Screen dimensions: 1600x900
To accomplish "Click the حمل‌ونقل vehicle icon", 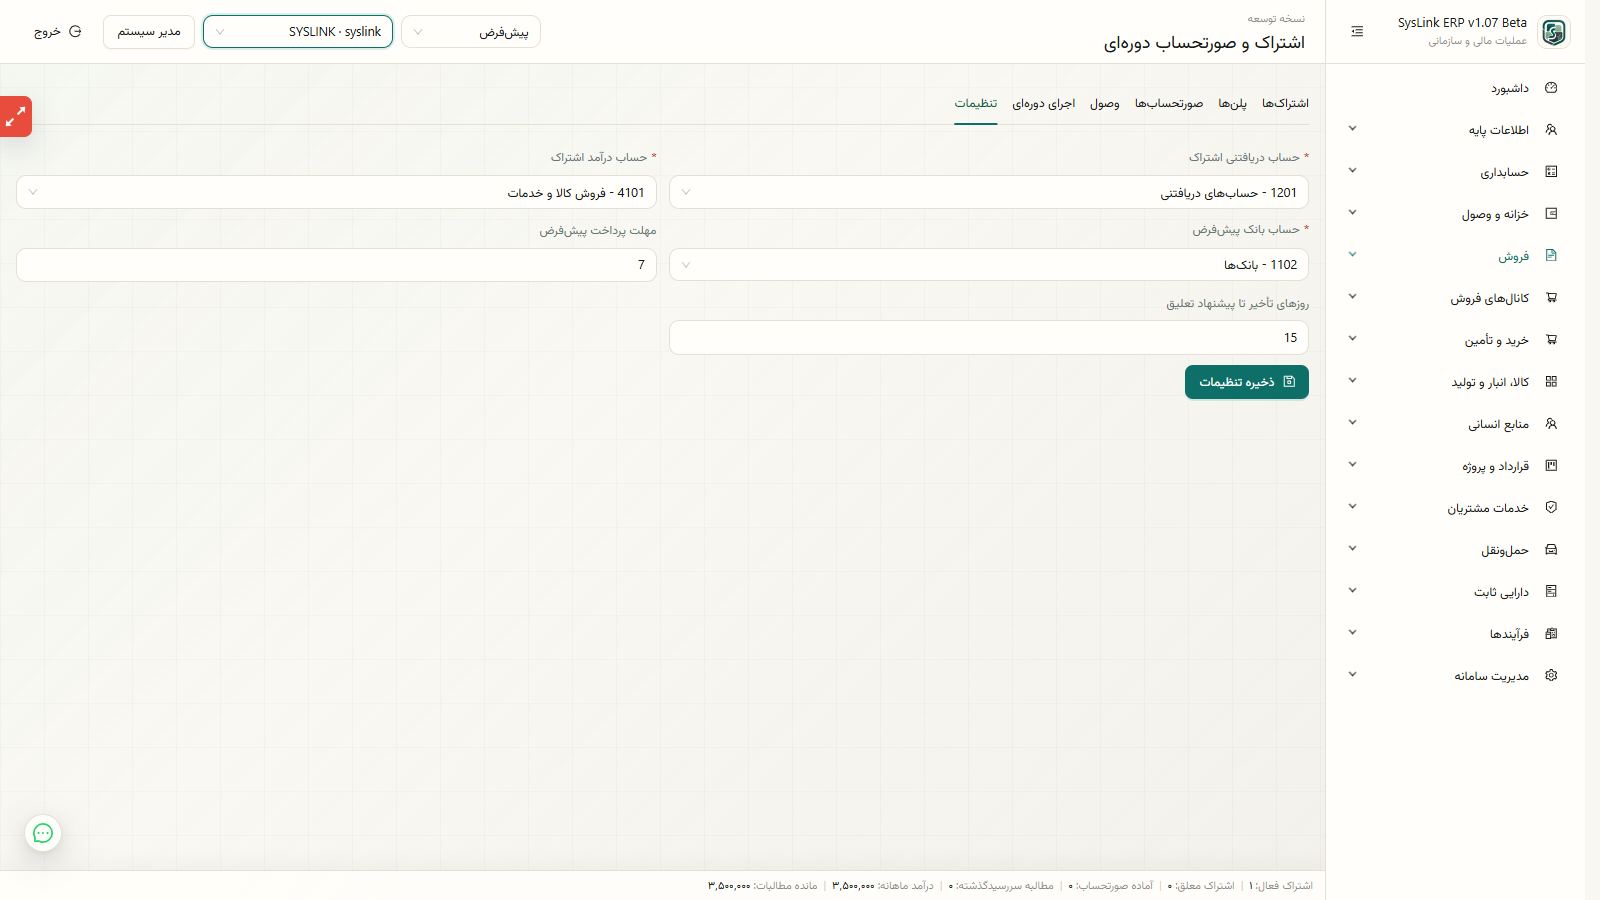I will tap(1551, 550).
